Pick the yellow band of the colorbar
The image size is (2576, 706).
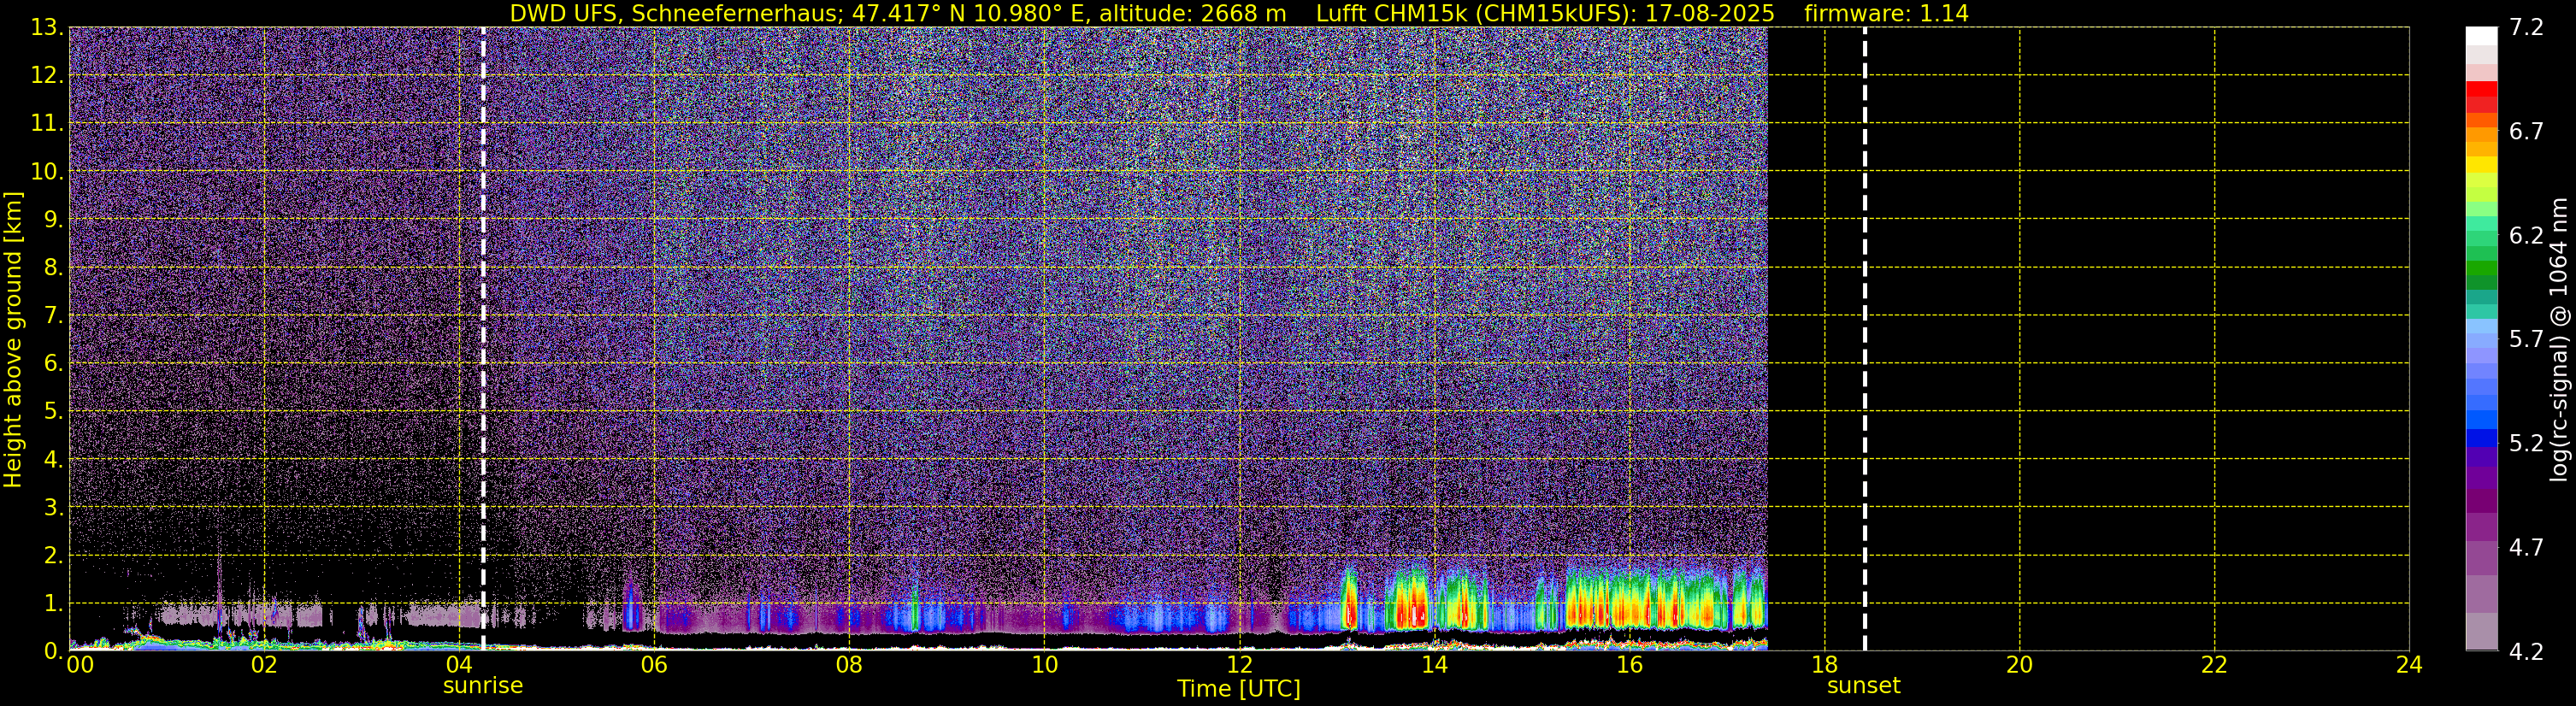(x=2481, y=165)
